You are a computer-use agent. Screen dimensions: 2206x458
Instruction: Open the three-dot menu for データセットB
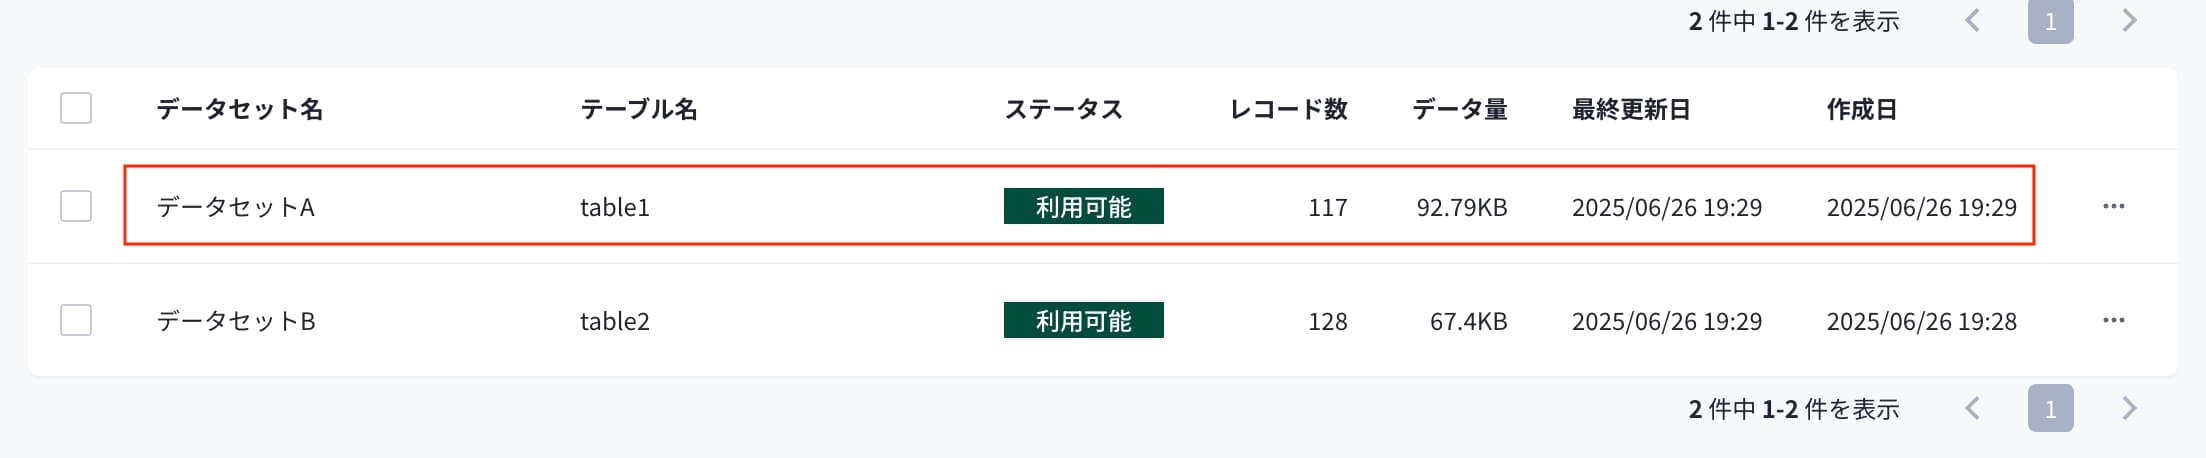(2113, 320)
